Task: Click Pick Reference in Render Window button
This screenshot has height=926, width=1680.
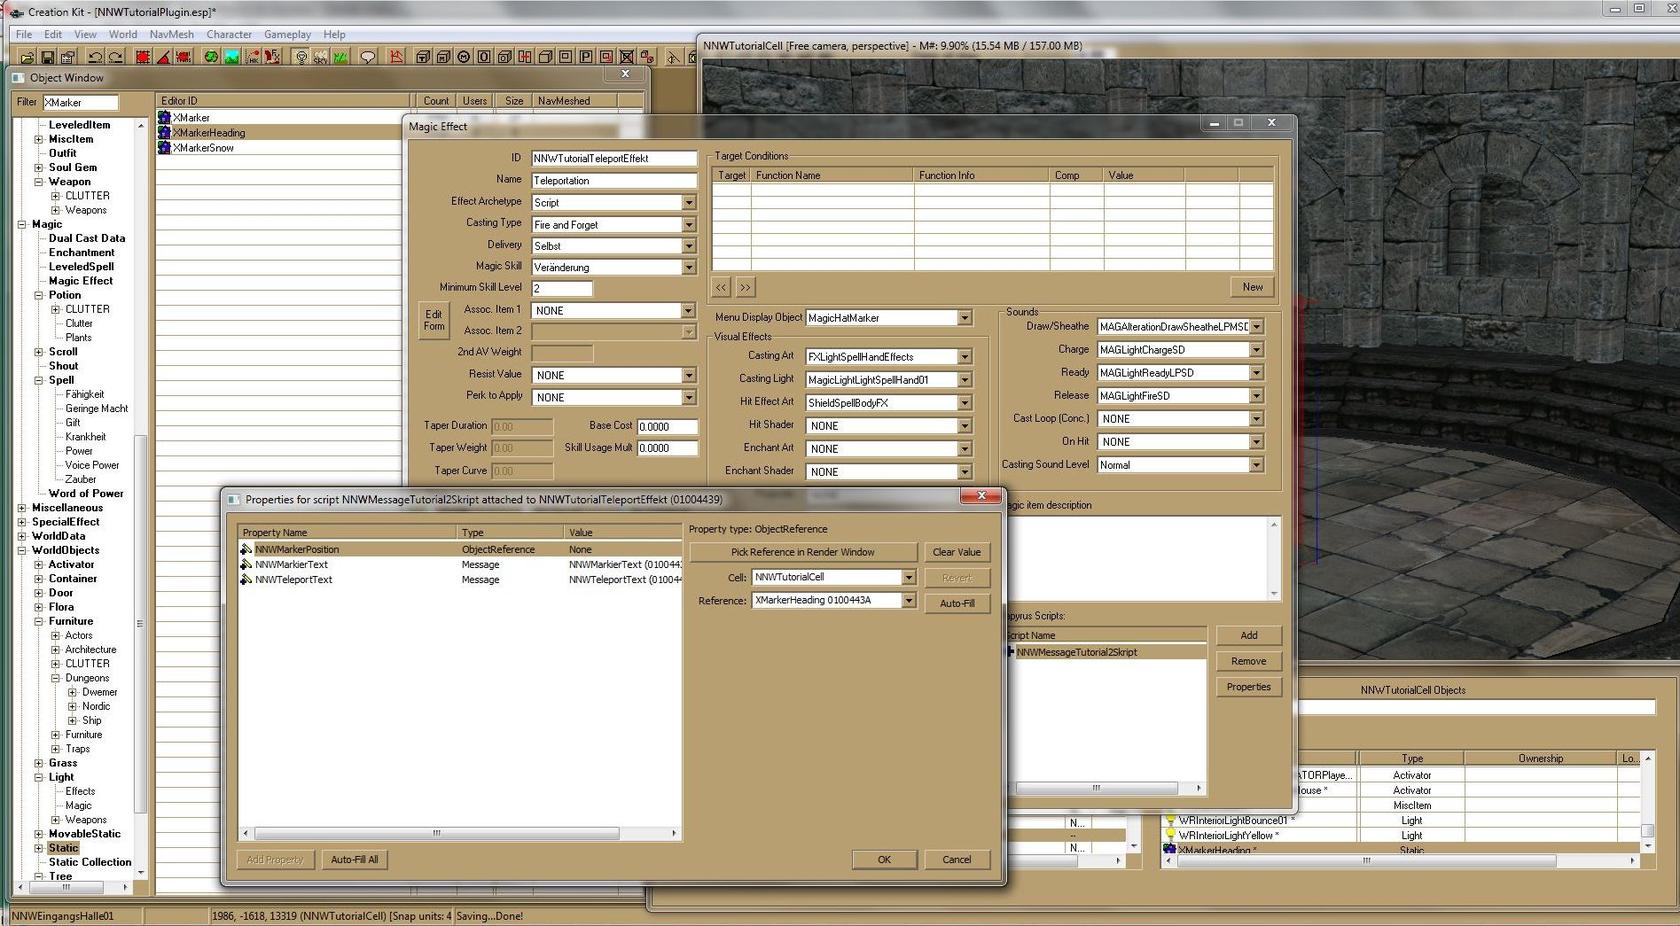Action: pos(802,552)
